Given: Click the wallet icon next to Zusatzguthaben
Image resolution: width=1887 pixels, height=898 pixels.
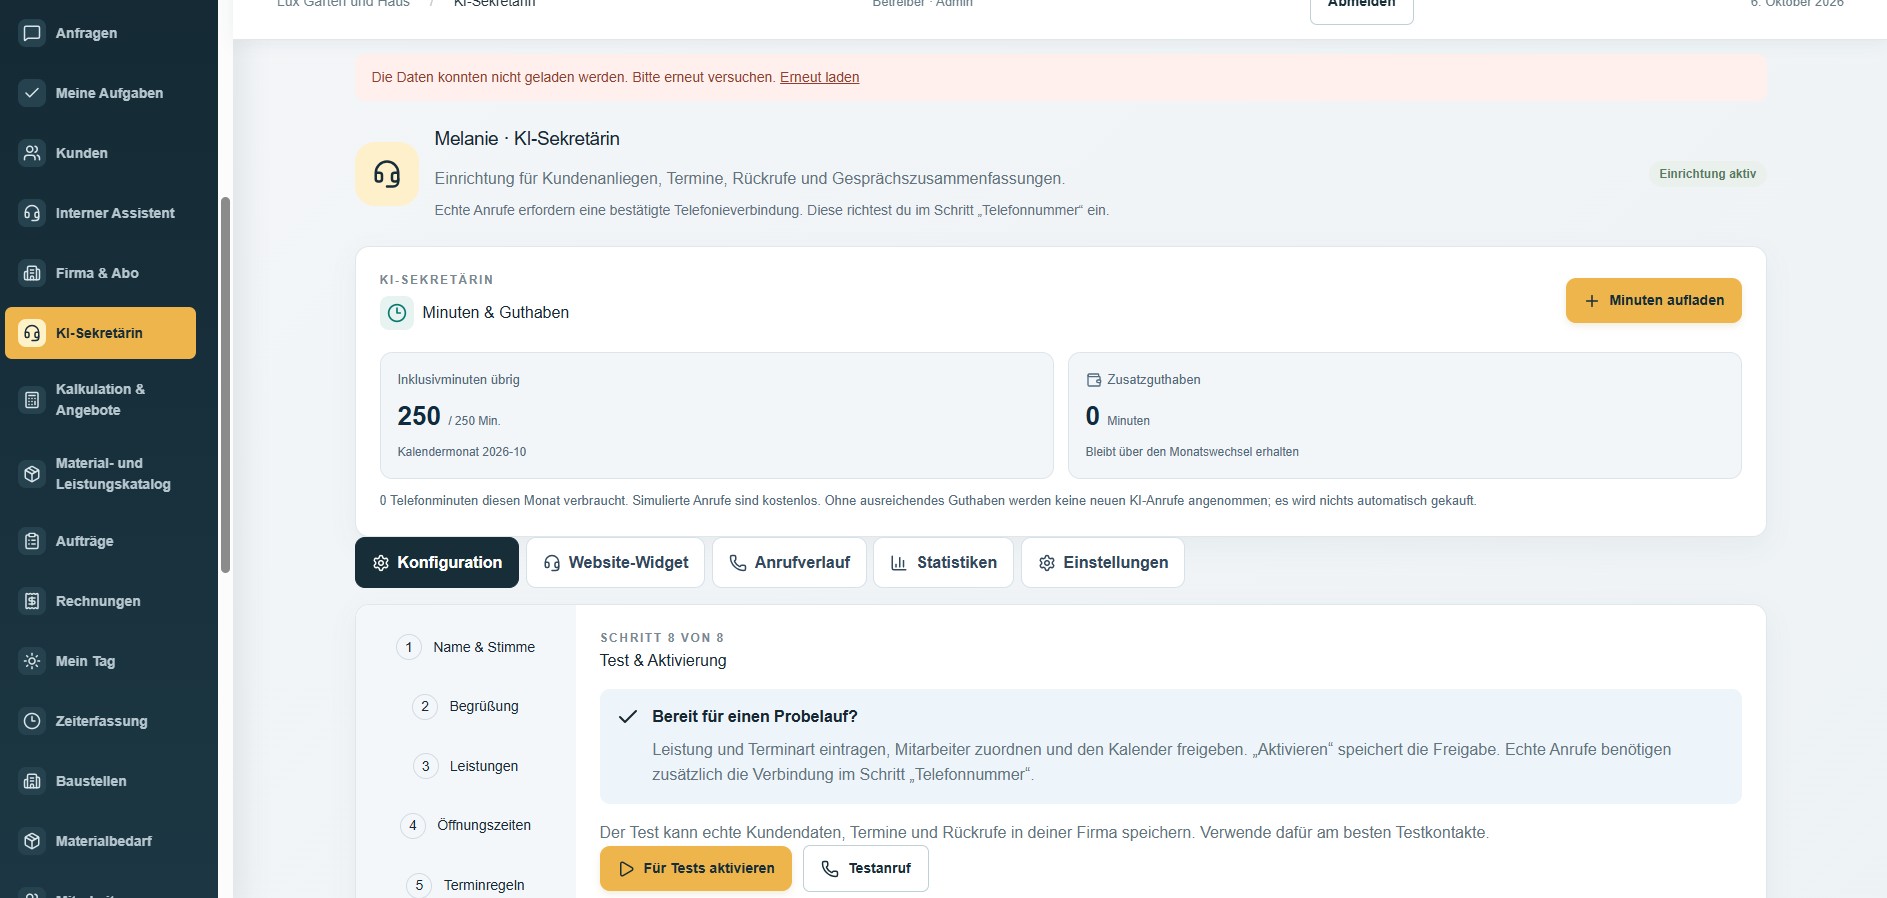Looking at the screenshot, I should pos(1094,380).
